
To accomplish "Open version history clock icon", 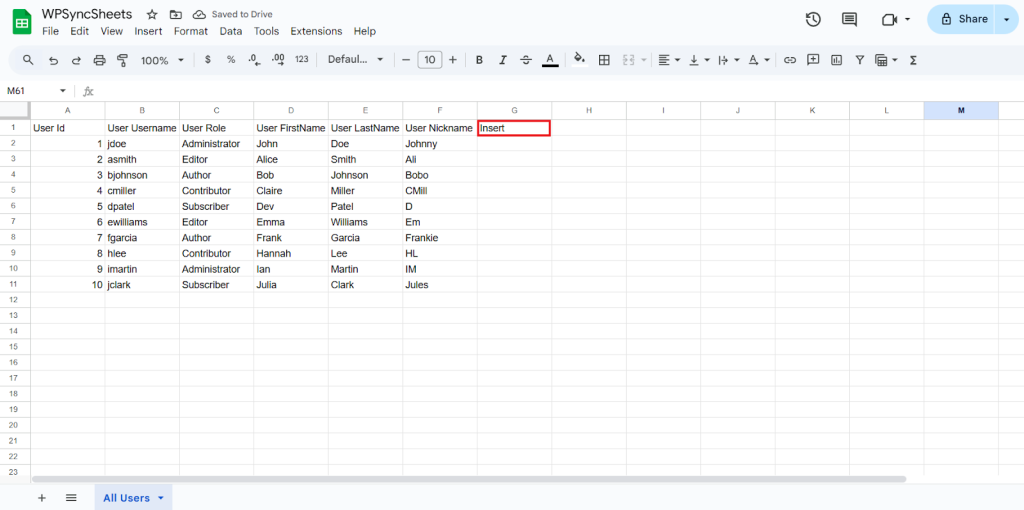I will (812, 20).
